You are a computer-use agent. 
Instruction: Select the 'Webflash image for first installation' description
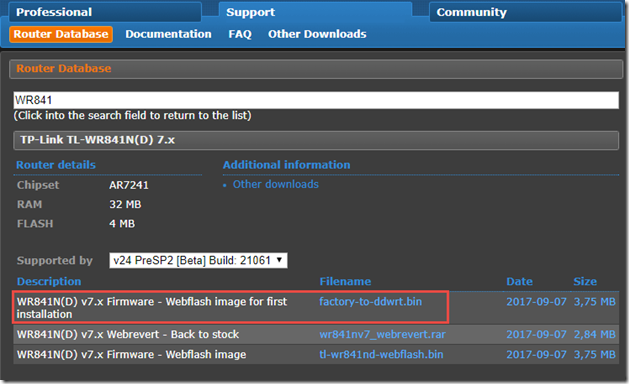click(152, 308)
